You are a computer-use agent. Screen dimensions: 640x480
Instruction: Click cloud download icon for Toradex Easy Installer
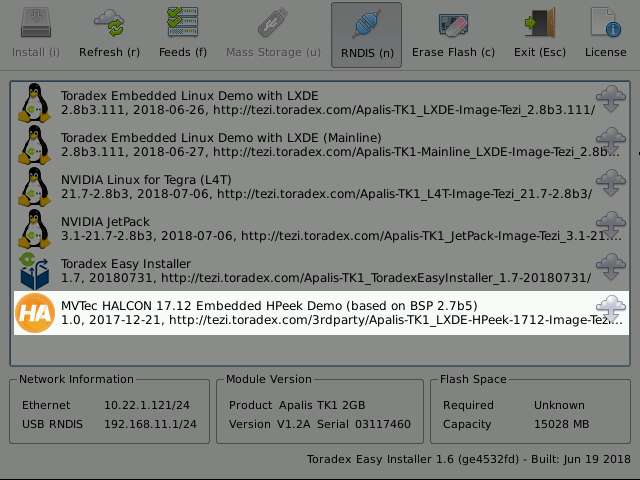[611, 267]
